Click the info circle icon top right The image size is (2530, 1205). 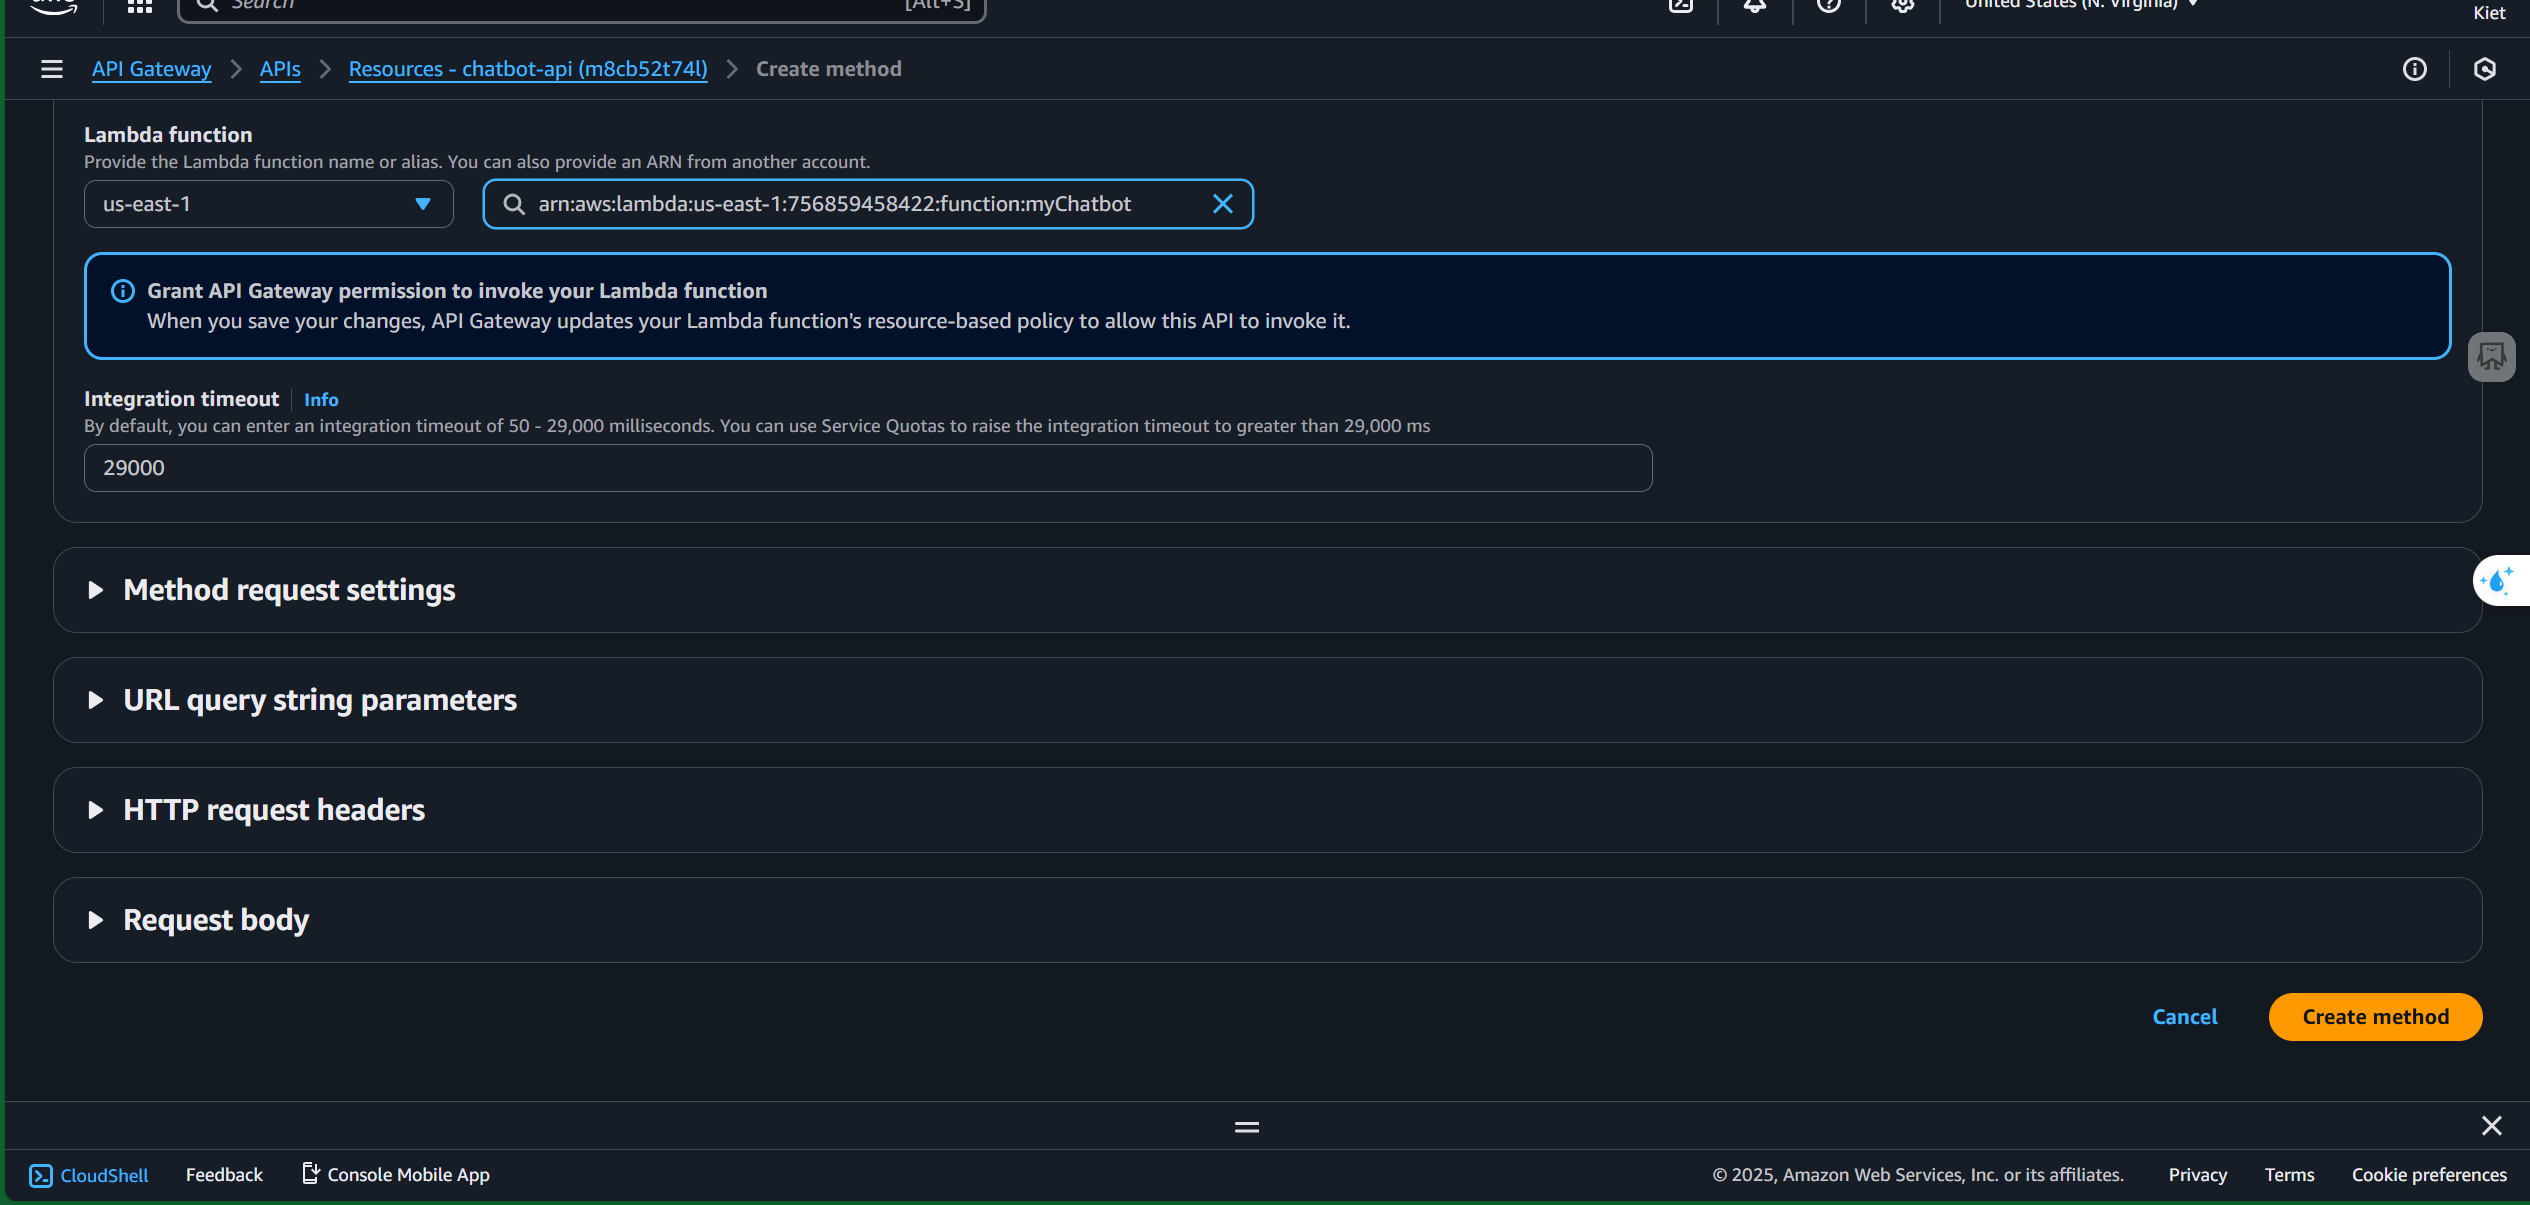pos(2414,69)
